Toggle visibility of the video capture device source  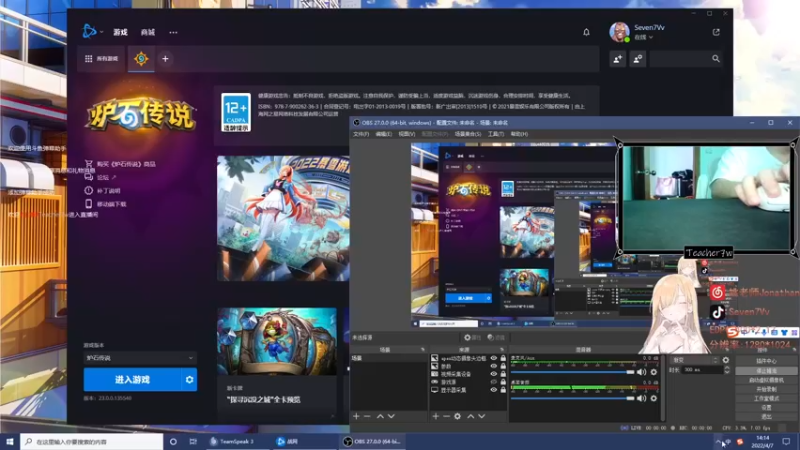point(493,374)
